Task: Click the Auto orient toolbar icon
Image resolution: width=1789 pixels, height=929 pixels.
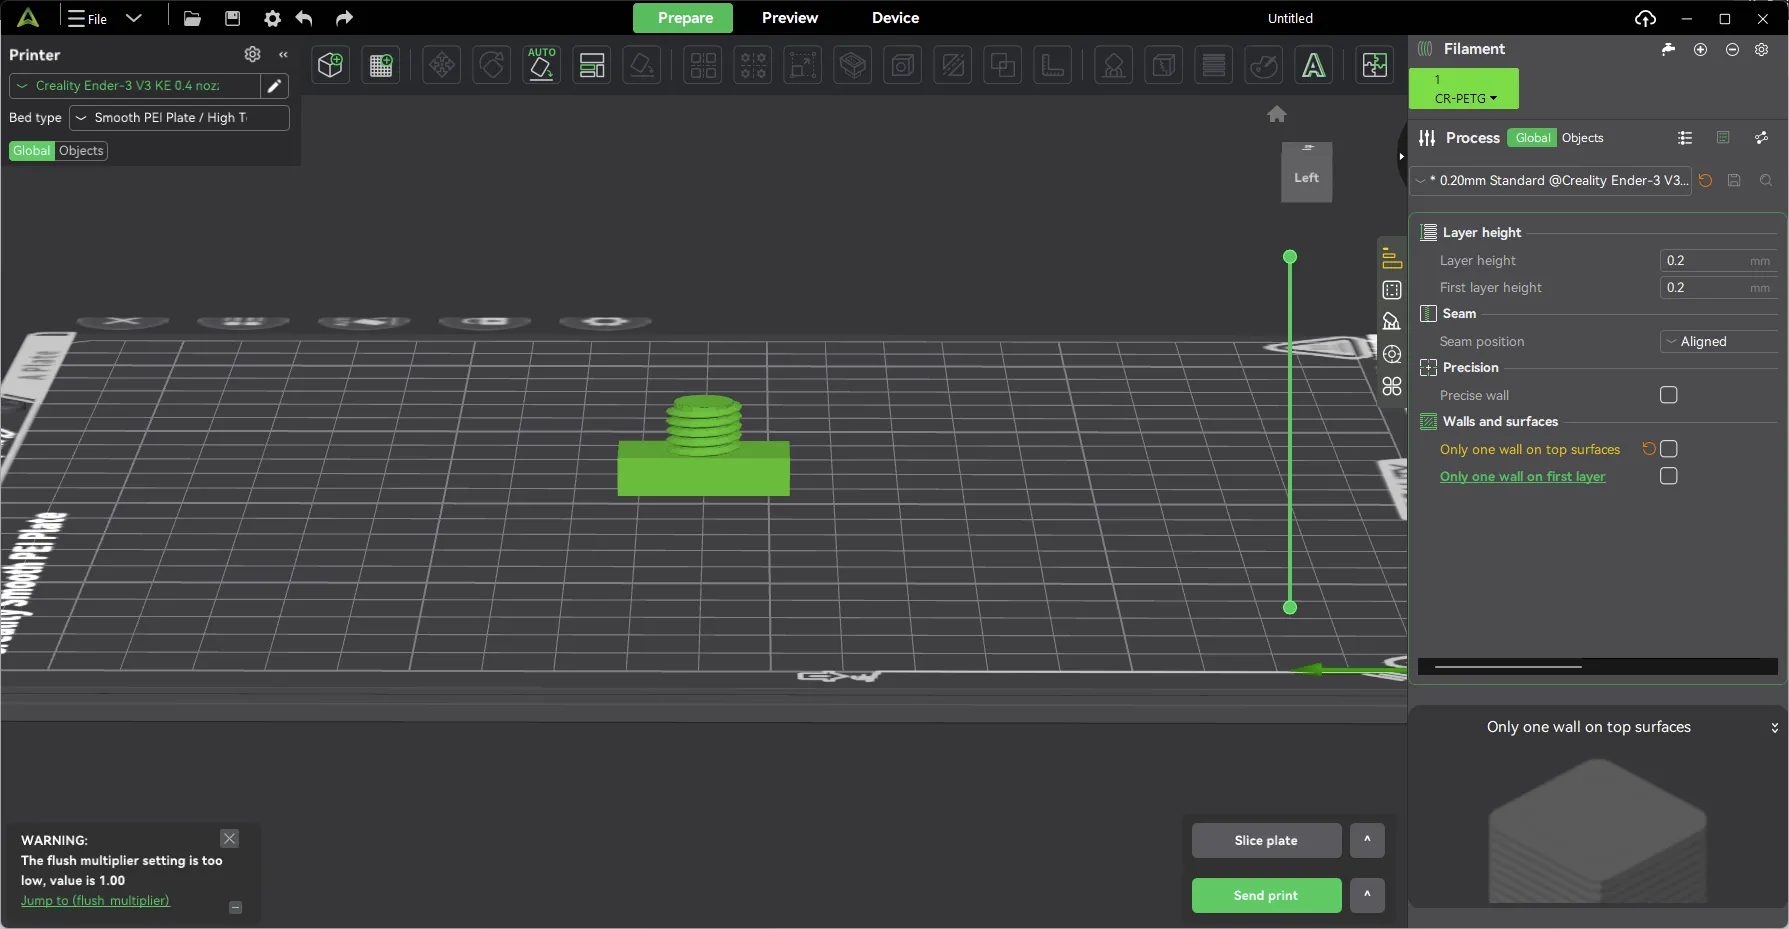Action: click(541, 66)
